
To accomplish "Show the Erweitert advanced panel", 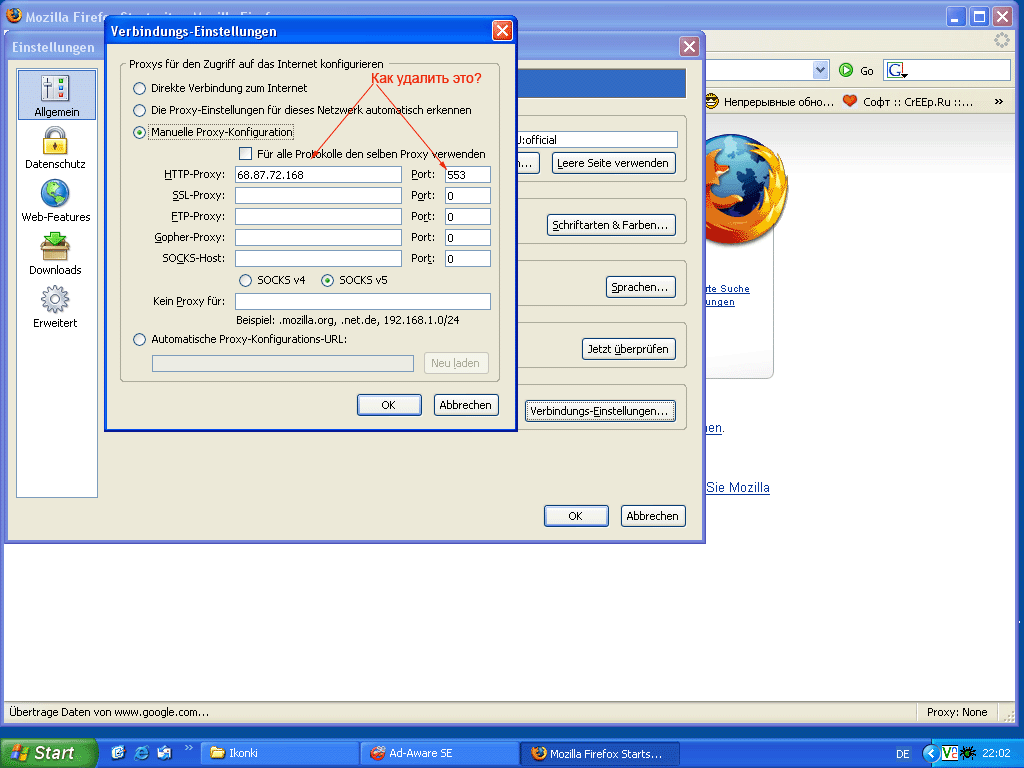I will 56,307.
